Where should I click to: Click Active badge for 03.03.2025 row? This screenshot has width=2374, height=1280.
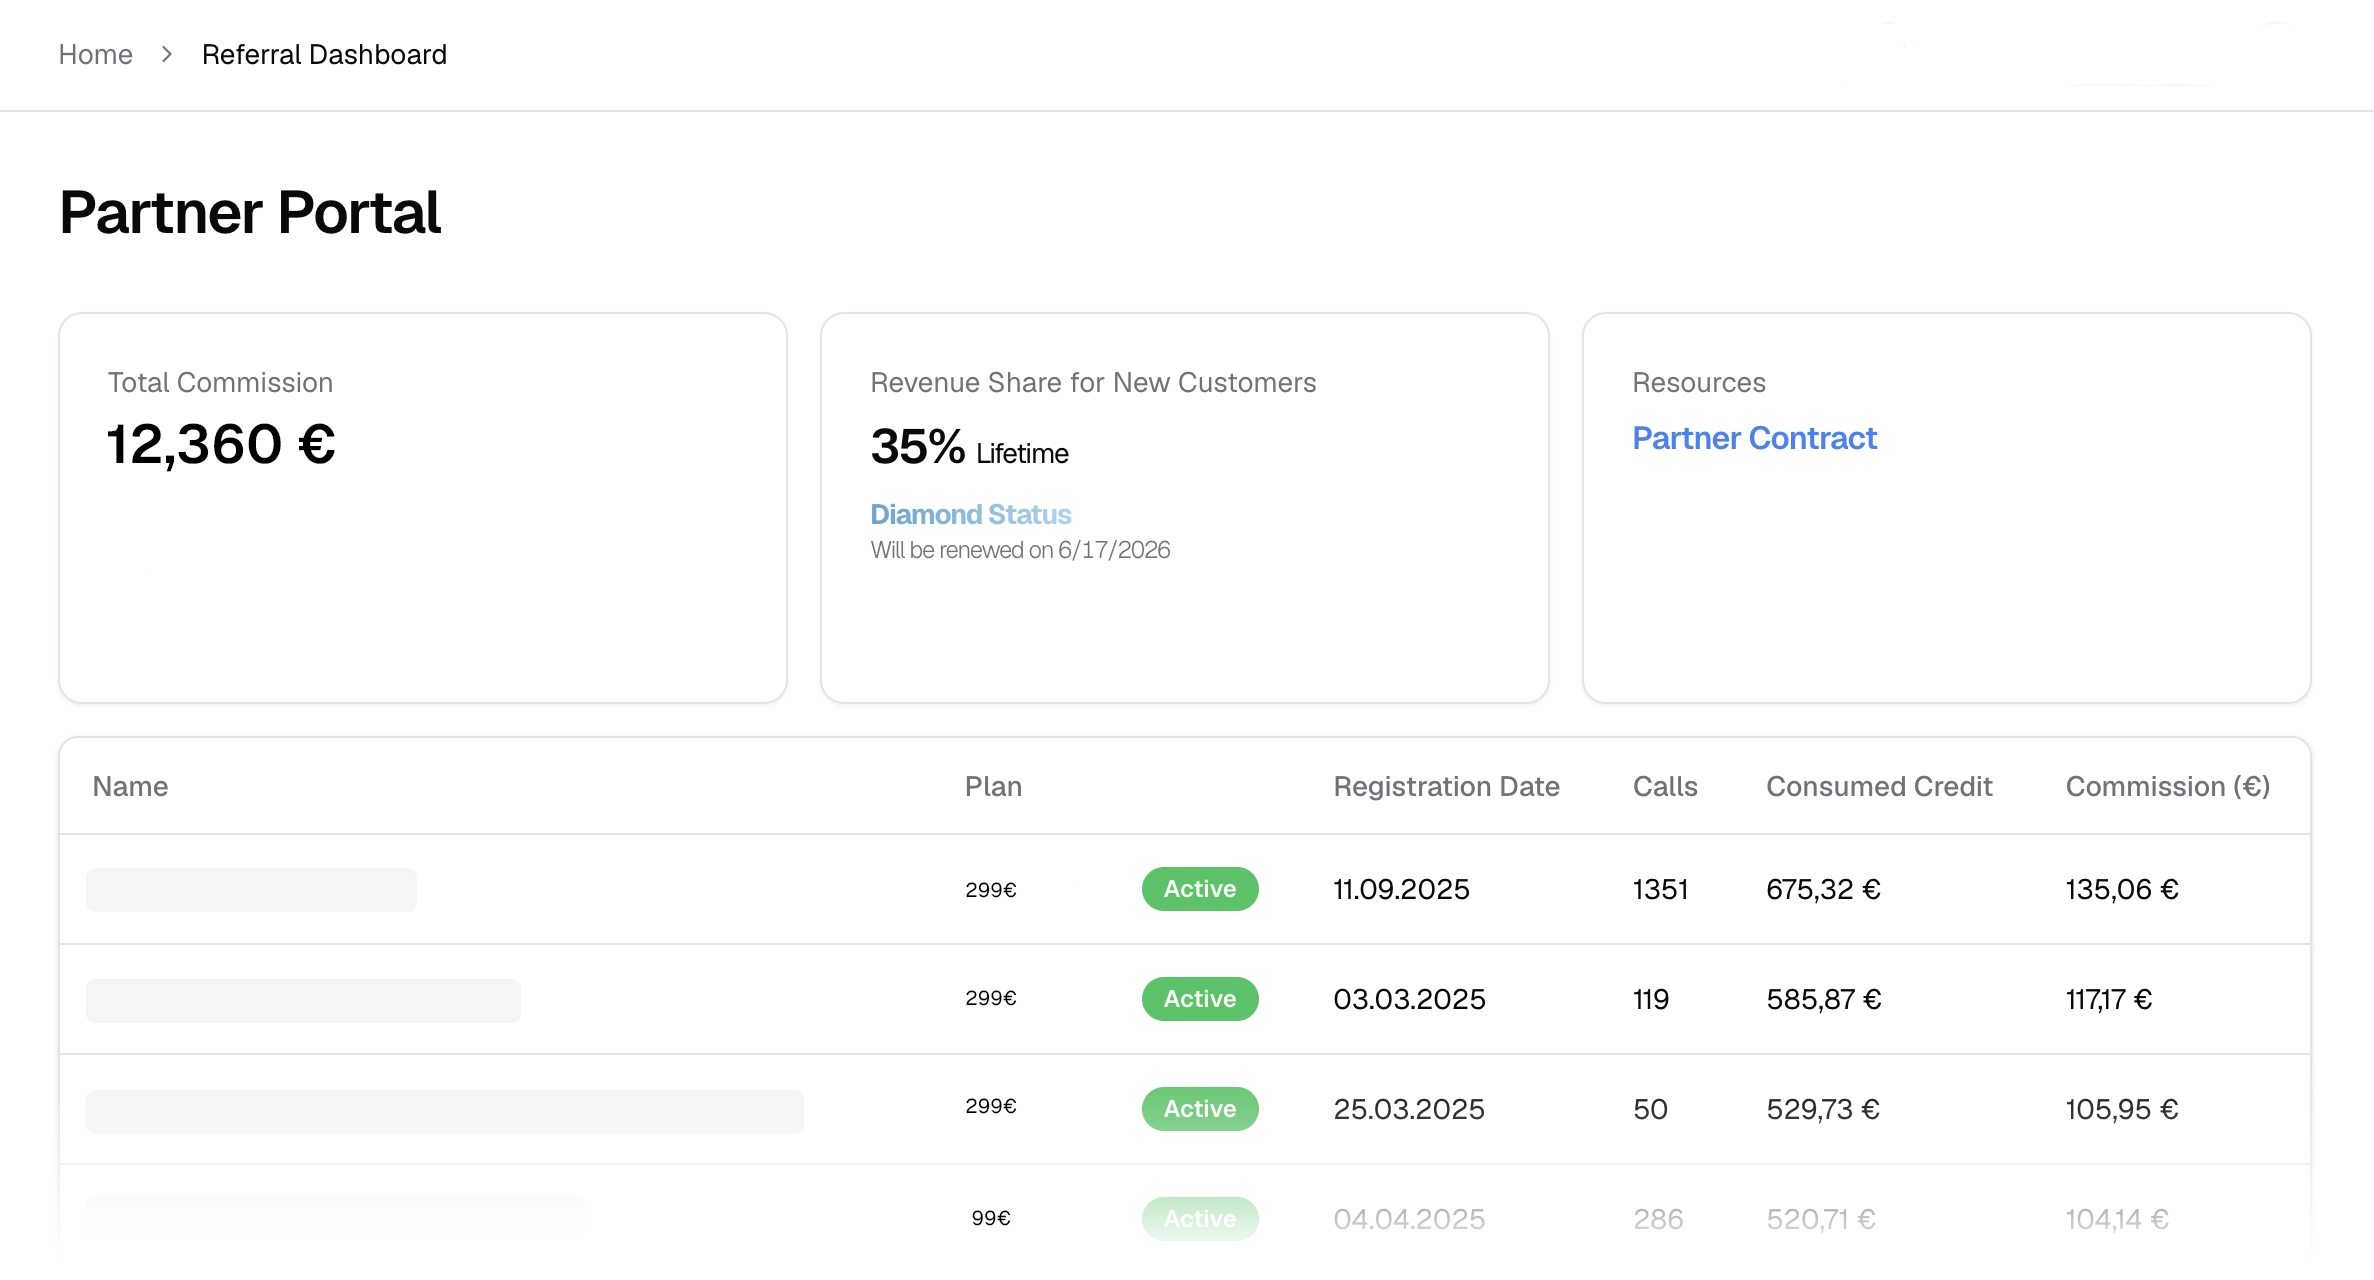coord(1199,999)
